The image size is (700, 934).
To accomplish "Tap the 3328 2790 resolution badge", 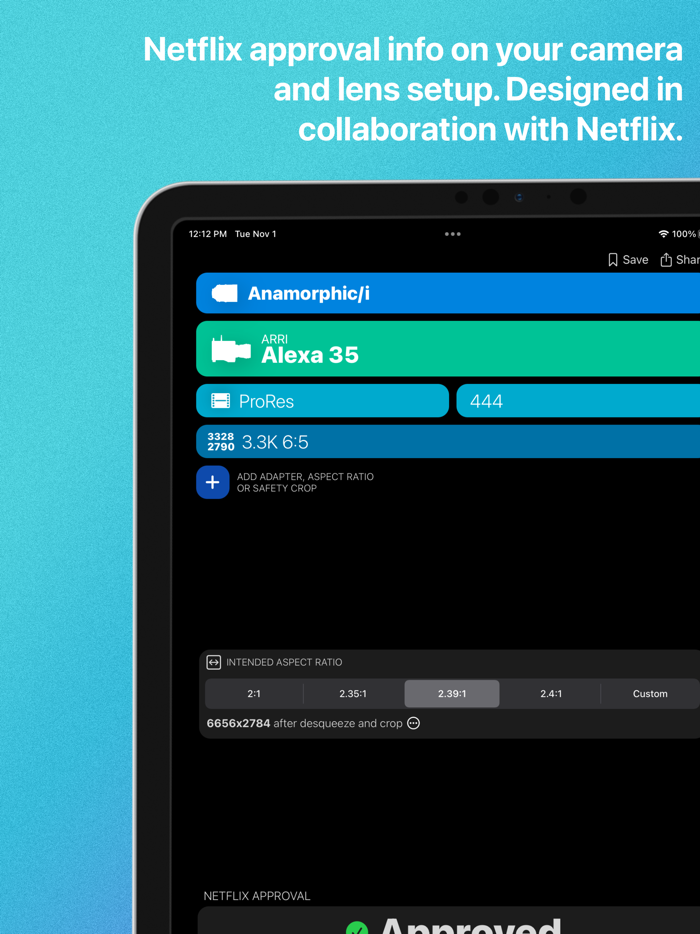I will pyautogui.click(x=220, y=442).
